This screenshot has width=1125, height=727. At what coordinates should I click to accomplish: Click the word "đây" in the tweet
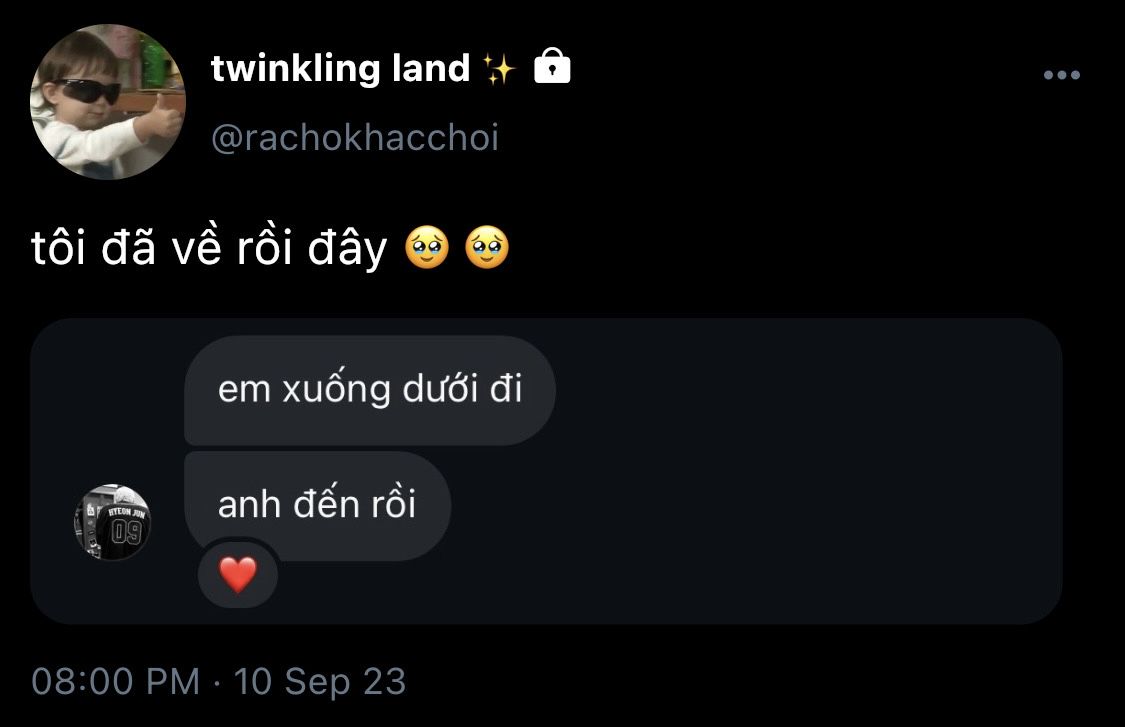(347, 250)
